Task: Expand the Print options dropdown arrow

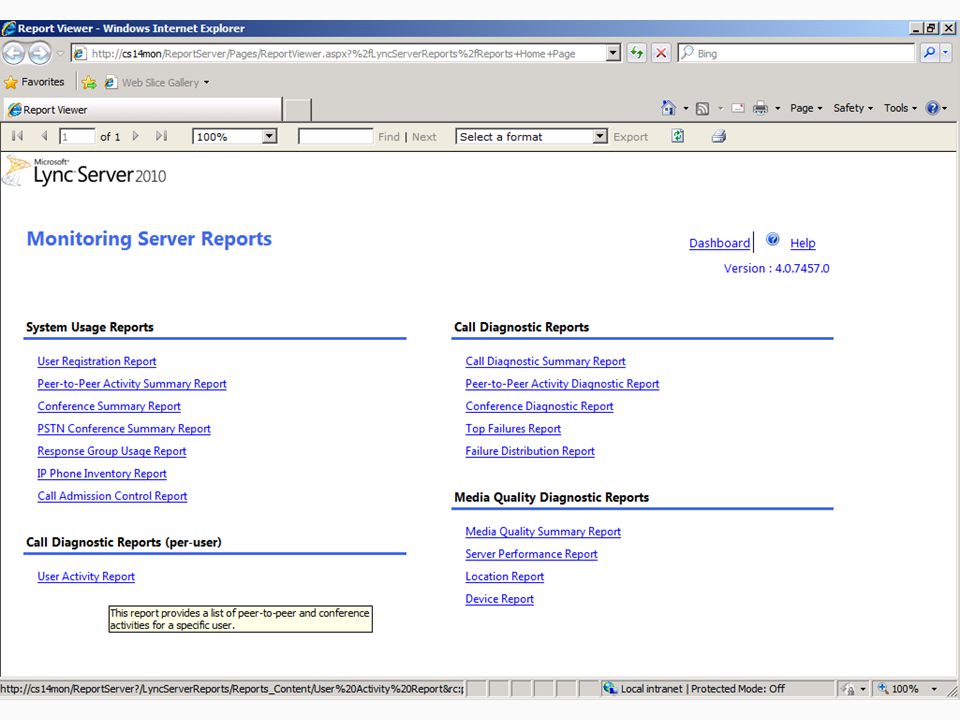Action: point(778,109)
